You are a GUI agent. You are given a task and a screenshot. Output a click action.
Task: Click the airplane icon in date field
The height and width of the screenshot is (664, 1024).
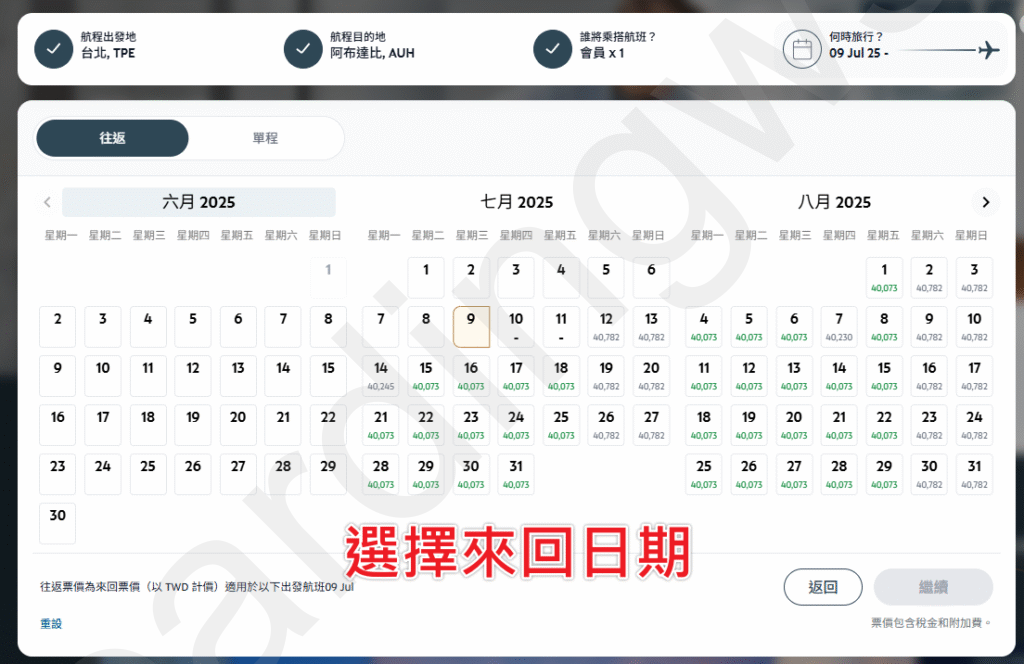[989, 50]
